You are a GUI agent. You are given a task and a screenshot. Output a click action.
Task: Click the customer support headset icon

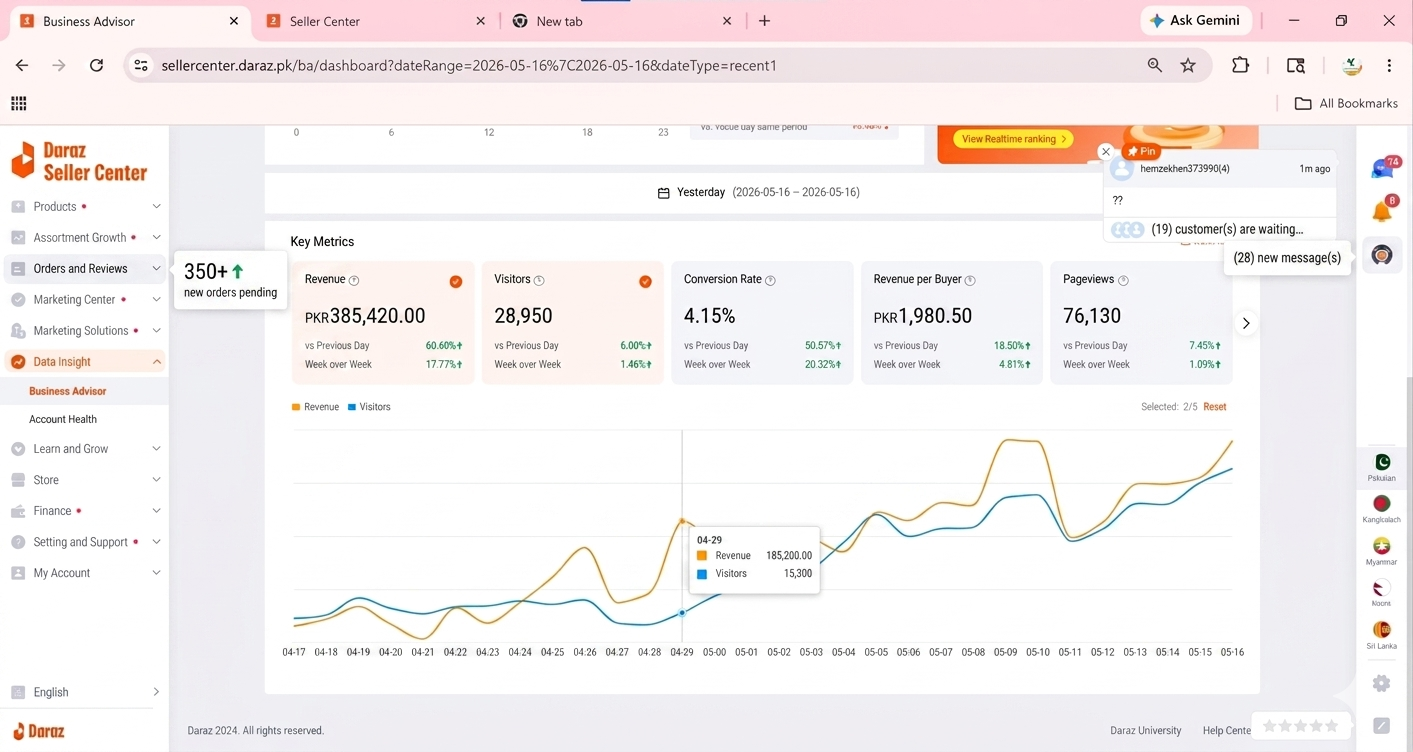pos(1382,256)
